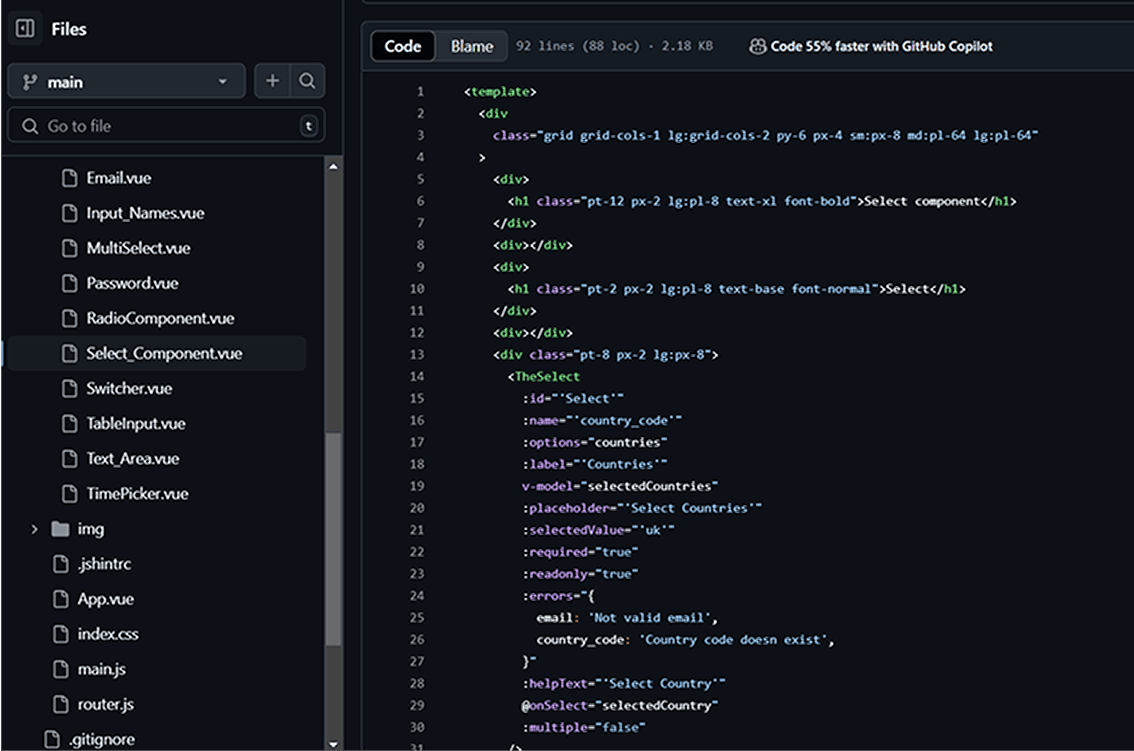
Task: Click line number 20 in code
Action: [x=417, y=508]
